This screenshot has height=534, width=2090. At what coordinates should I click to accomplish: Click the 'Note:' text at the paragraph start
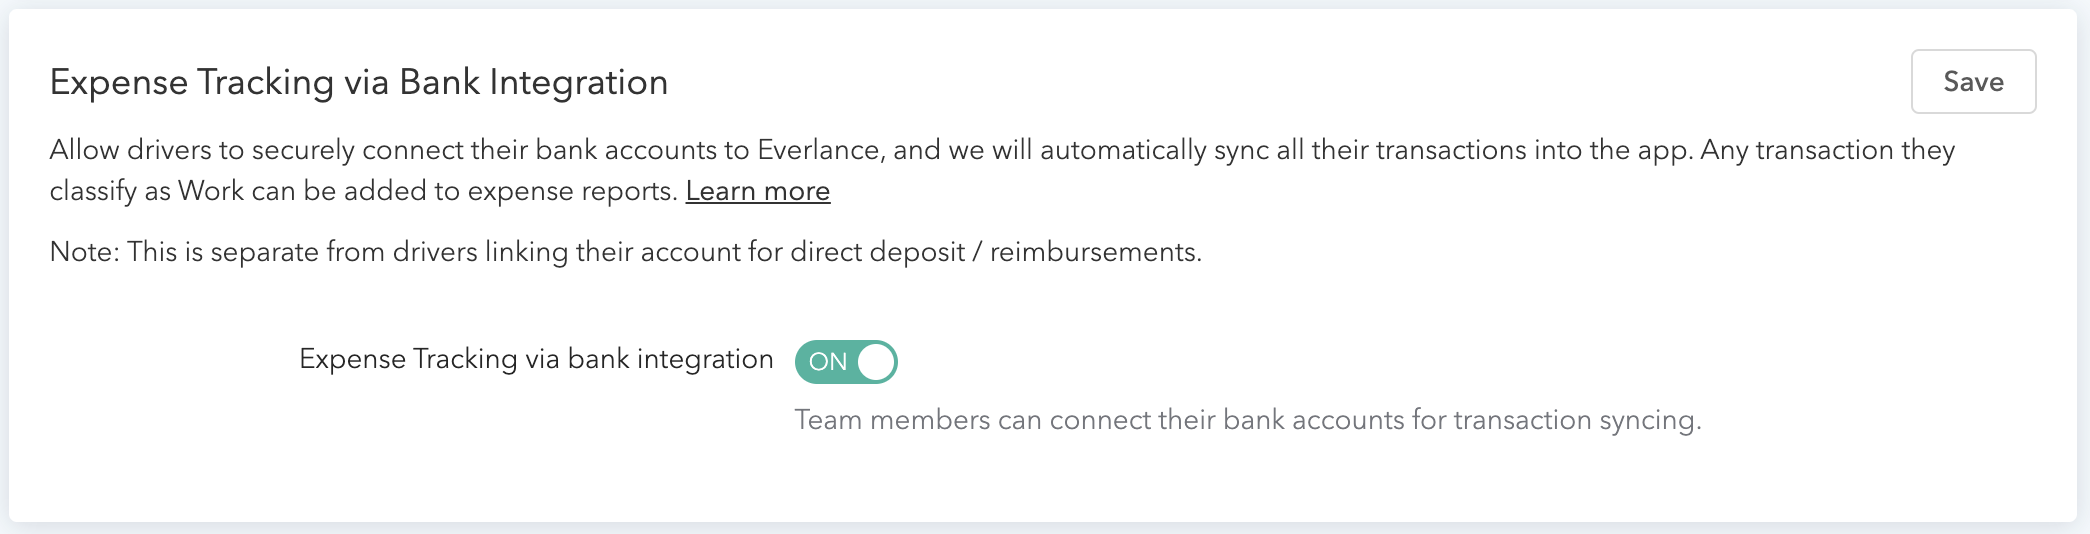84,252
